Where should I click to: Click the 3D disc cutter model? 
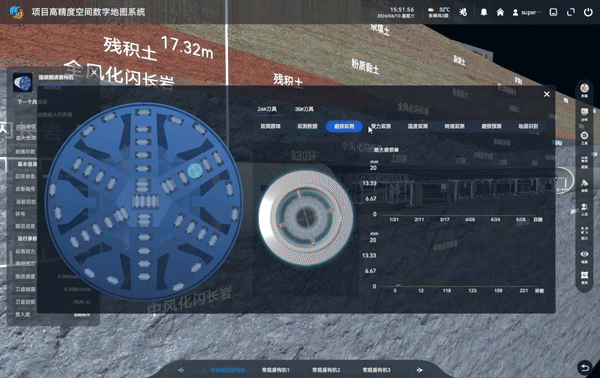(x=306, y=218)
